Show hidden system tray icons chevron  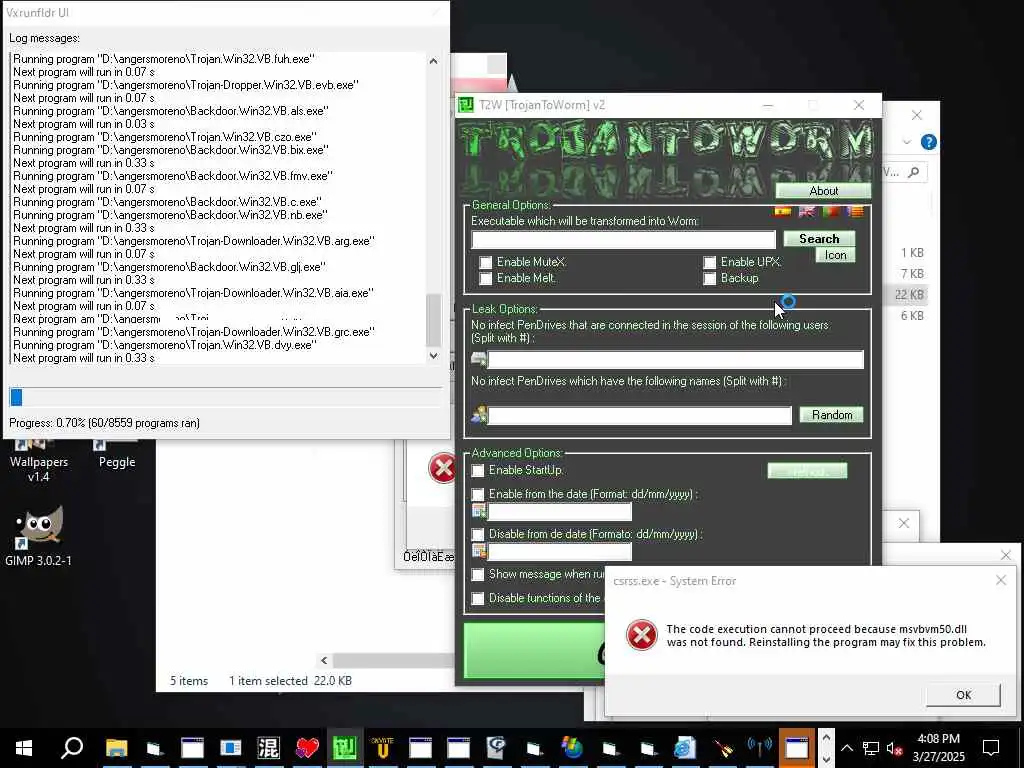pyautogui.click(x=846, y=748)
